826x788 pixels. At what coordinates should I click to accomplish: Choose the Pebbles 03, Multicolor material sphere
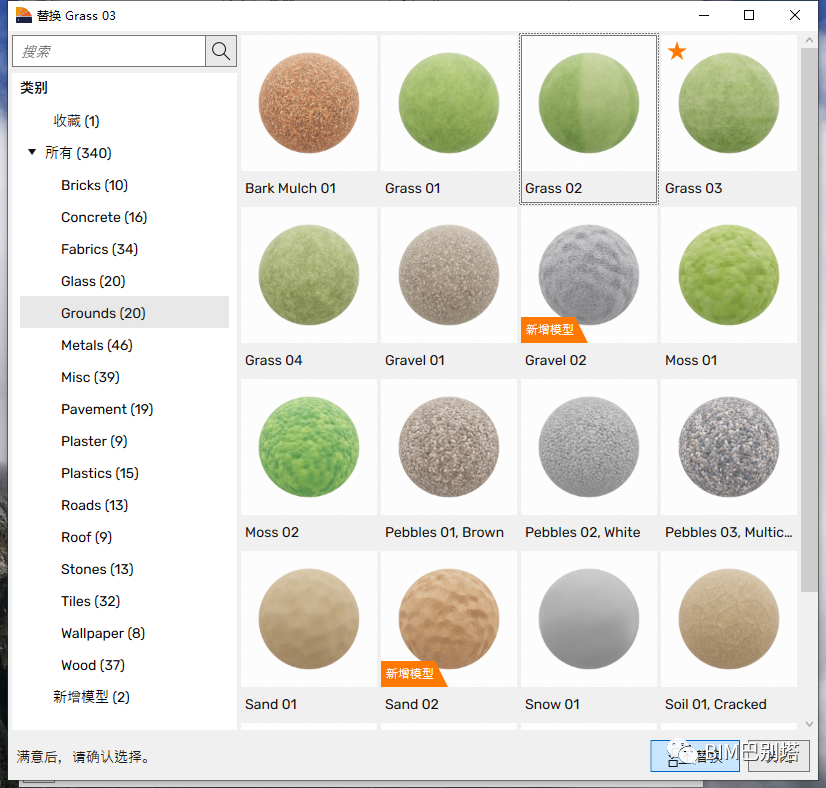click(x=729, y=447)
